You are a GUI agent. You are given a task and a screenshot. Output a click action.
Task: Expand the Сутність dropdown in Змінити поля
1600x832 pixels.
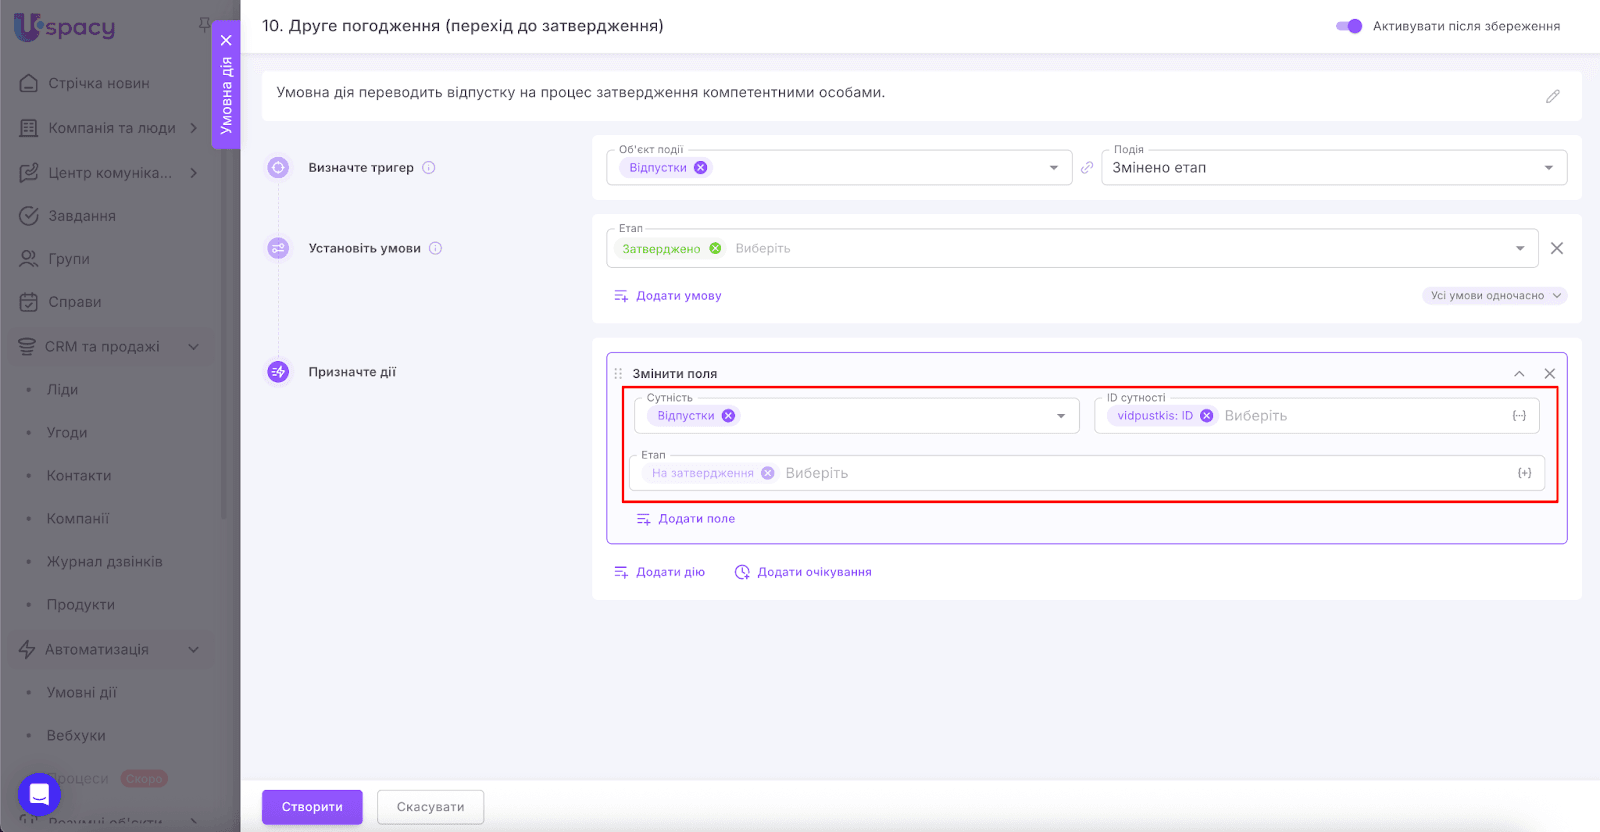tap(1061, 416)
